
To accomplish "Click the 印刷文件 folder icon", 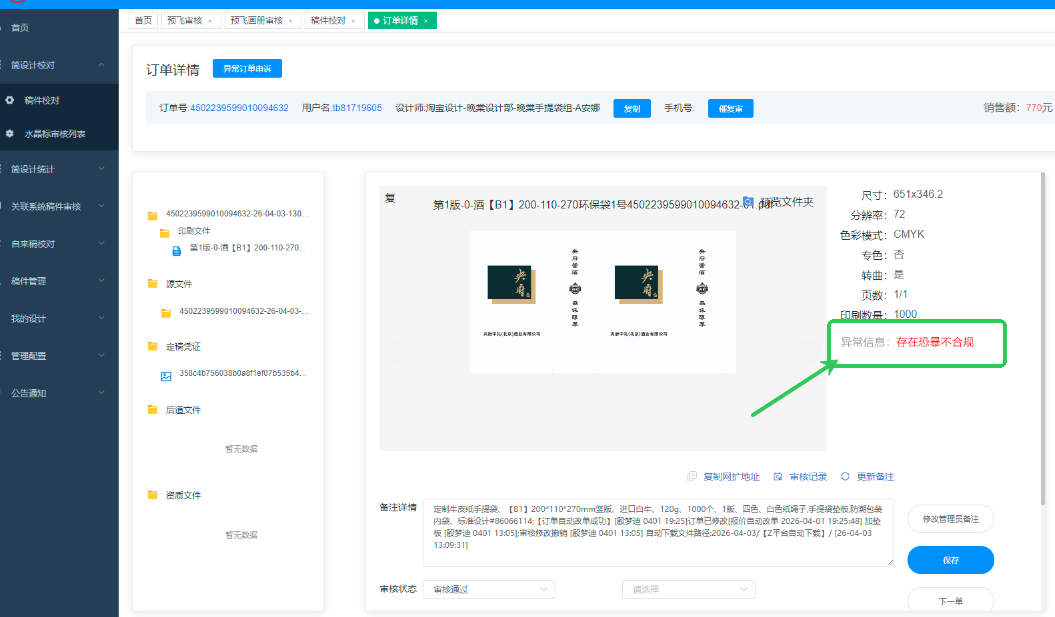I will 165,233.
